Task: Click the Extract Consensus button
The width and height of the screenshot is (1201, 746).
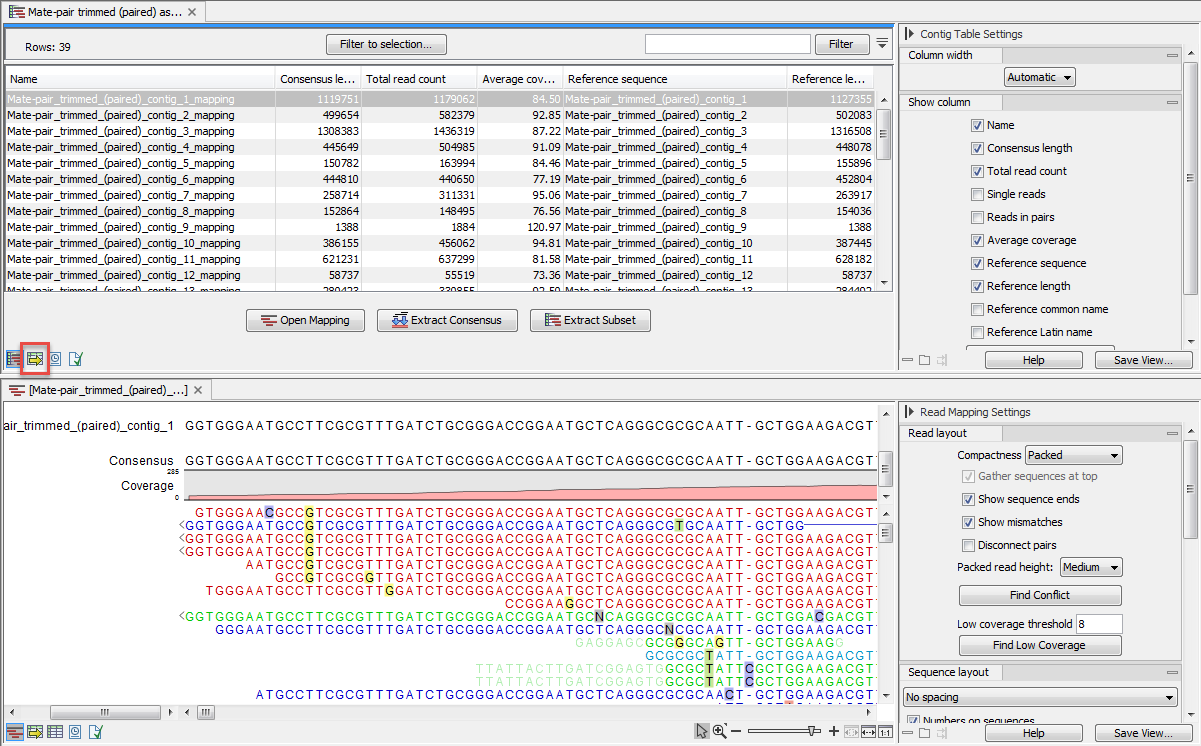Action: pyautogui.click(x=446, y=320)
